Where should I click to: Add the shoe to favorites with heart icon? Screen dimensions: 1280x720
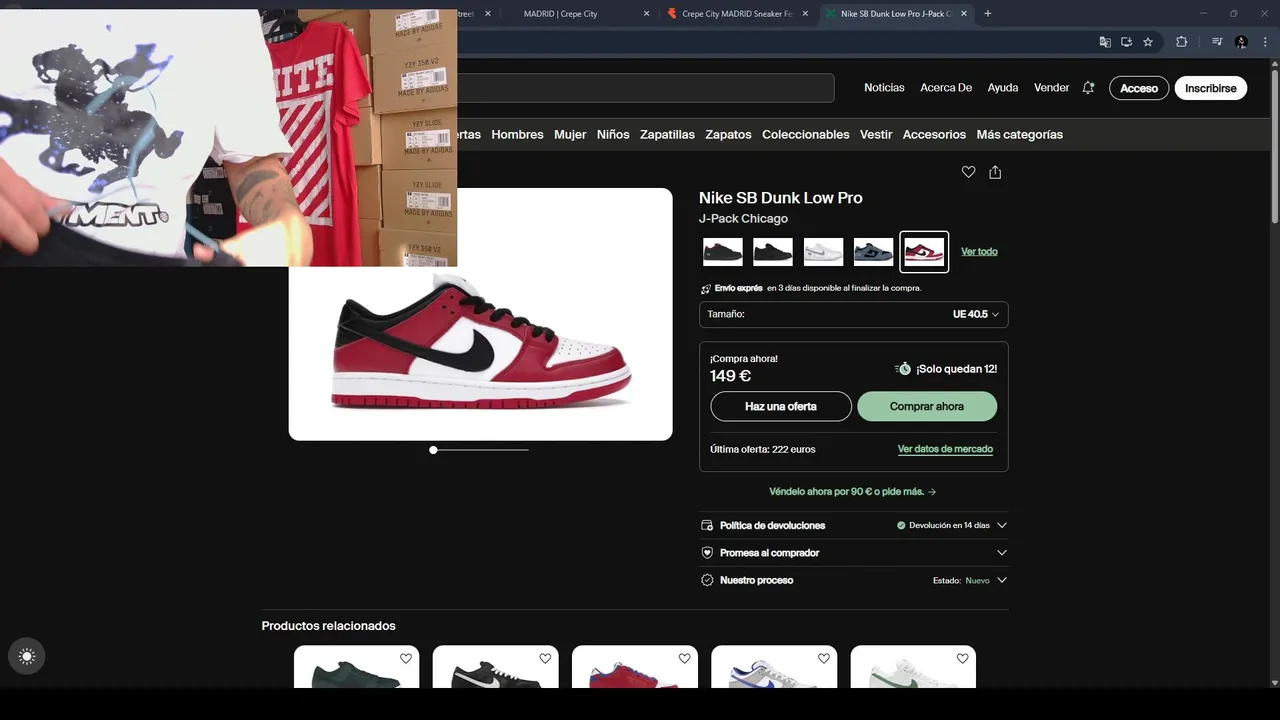968,172
